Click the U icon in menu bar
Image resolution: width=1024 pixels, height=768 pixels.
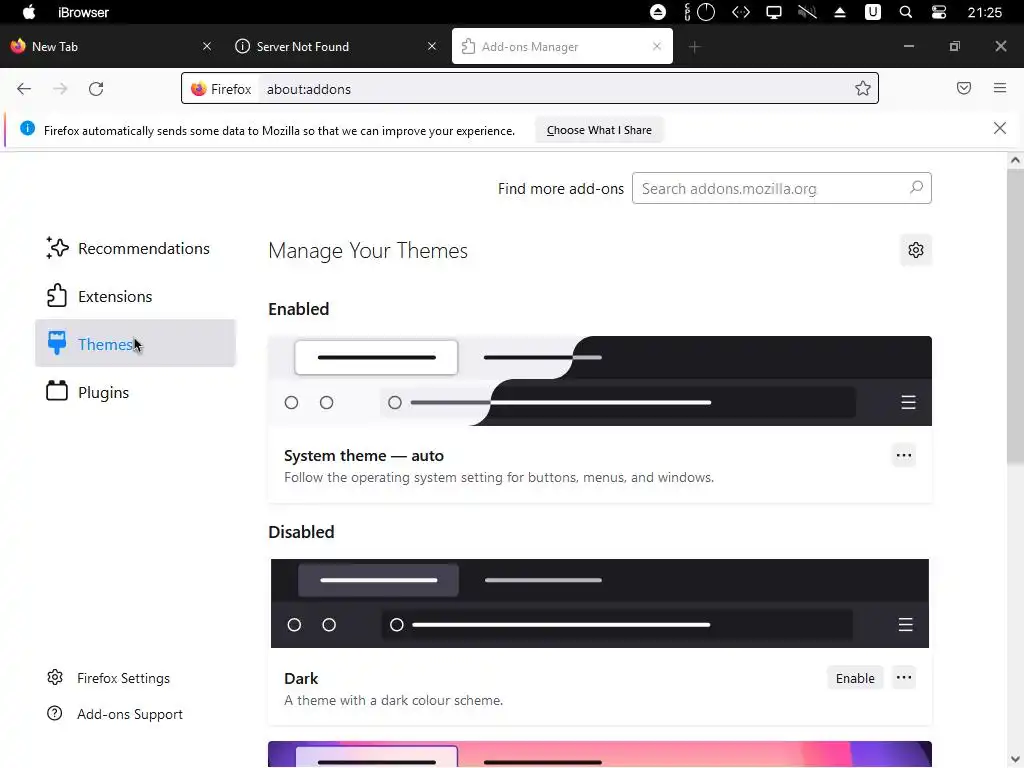pyautogui.click(x=872, y=12)
